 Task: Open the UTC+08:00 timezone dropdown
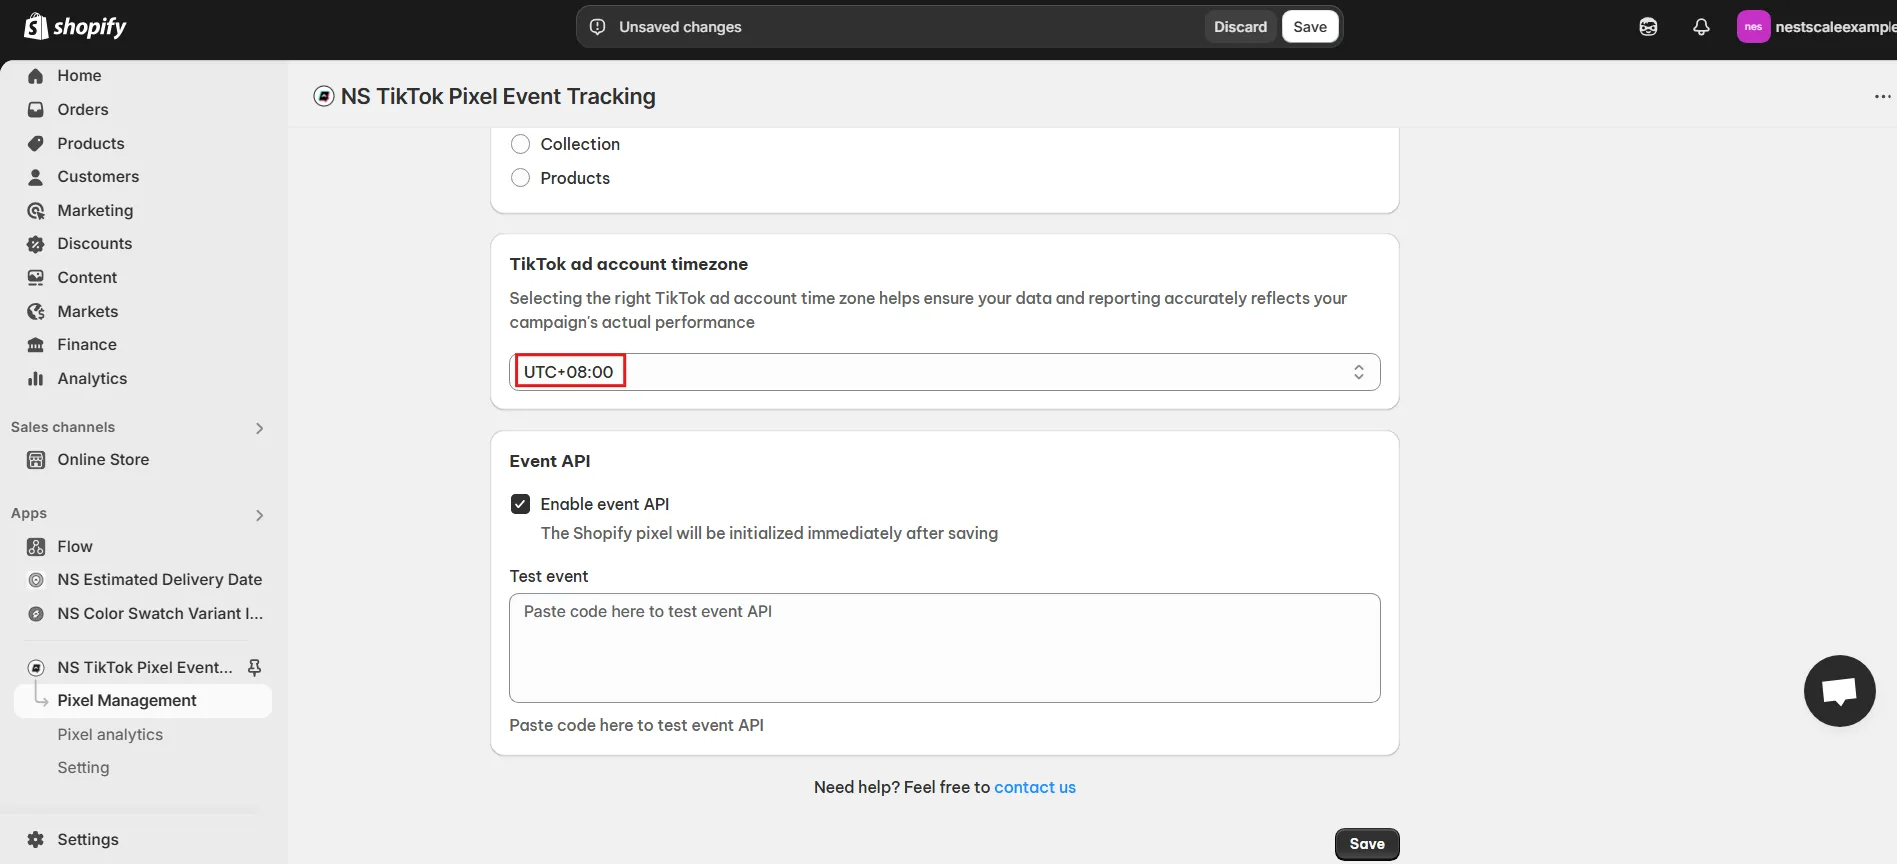(944, 372)
